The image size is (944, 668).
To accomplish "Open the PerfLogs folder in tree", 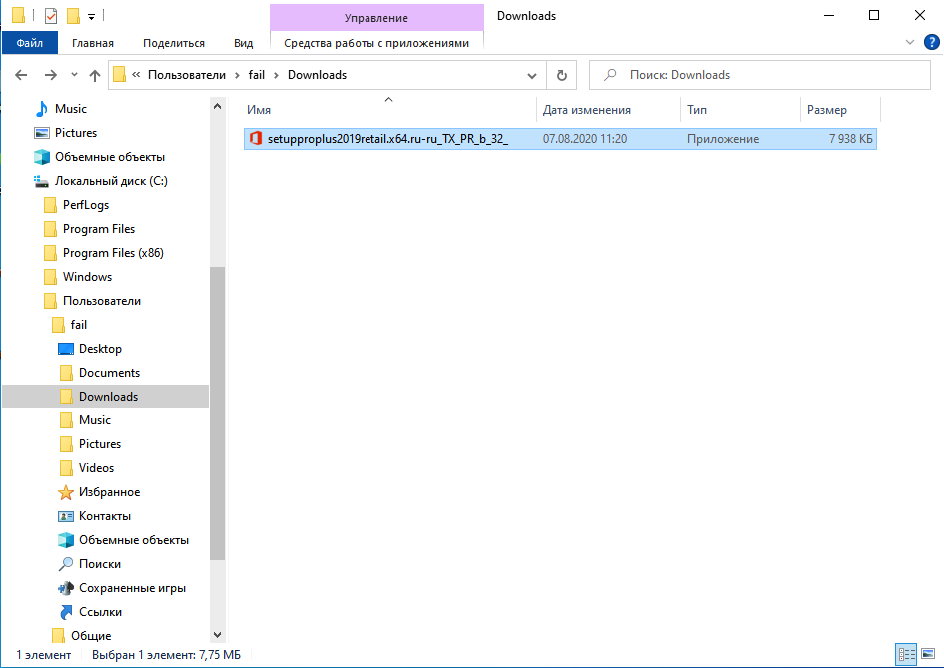I will click(85, 205).
